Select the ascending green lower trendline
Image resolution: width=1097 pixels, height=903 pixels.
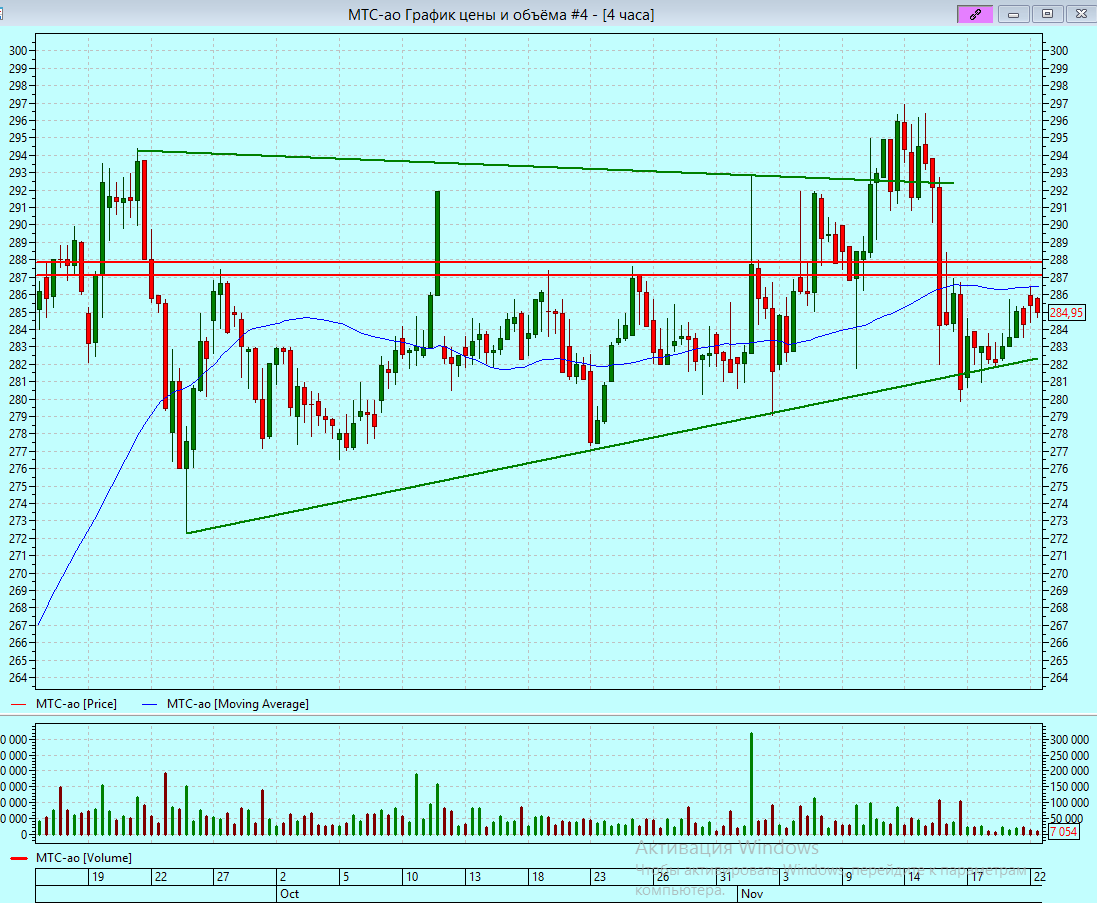click(612, 446)
